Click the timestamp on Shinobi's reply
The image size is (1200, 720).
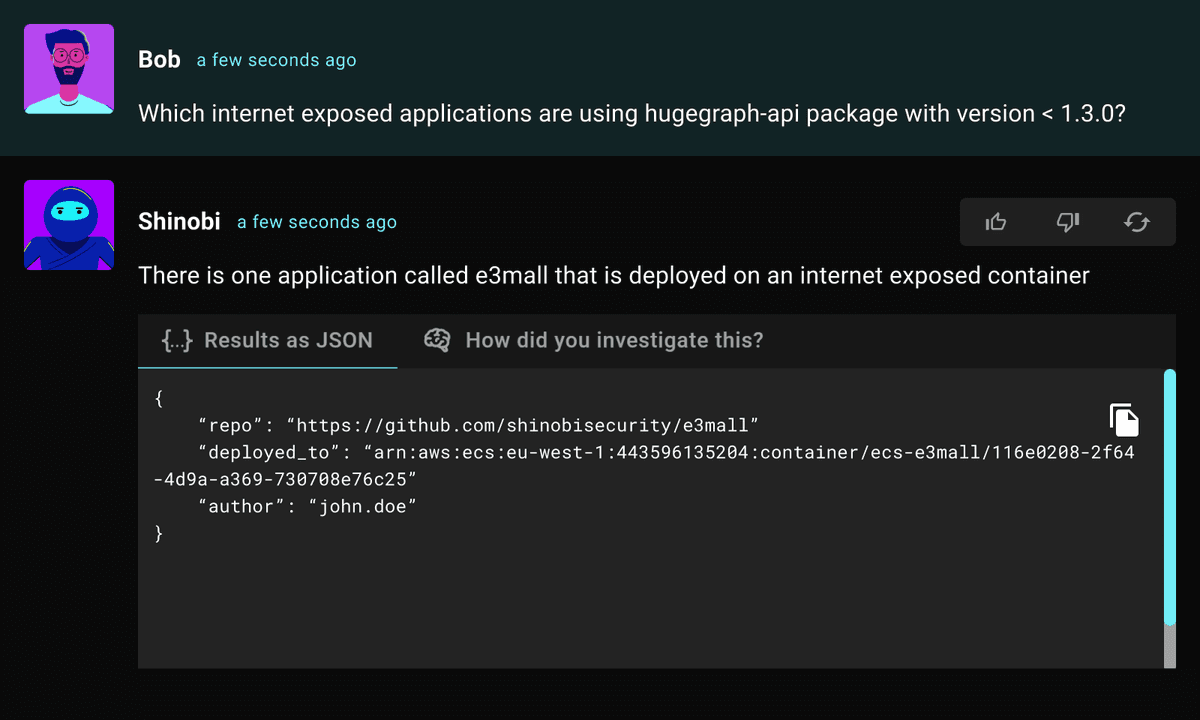[x=317, y=222]
